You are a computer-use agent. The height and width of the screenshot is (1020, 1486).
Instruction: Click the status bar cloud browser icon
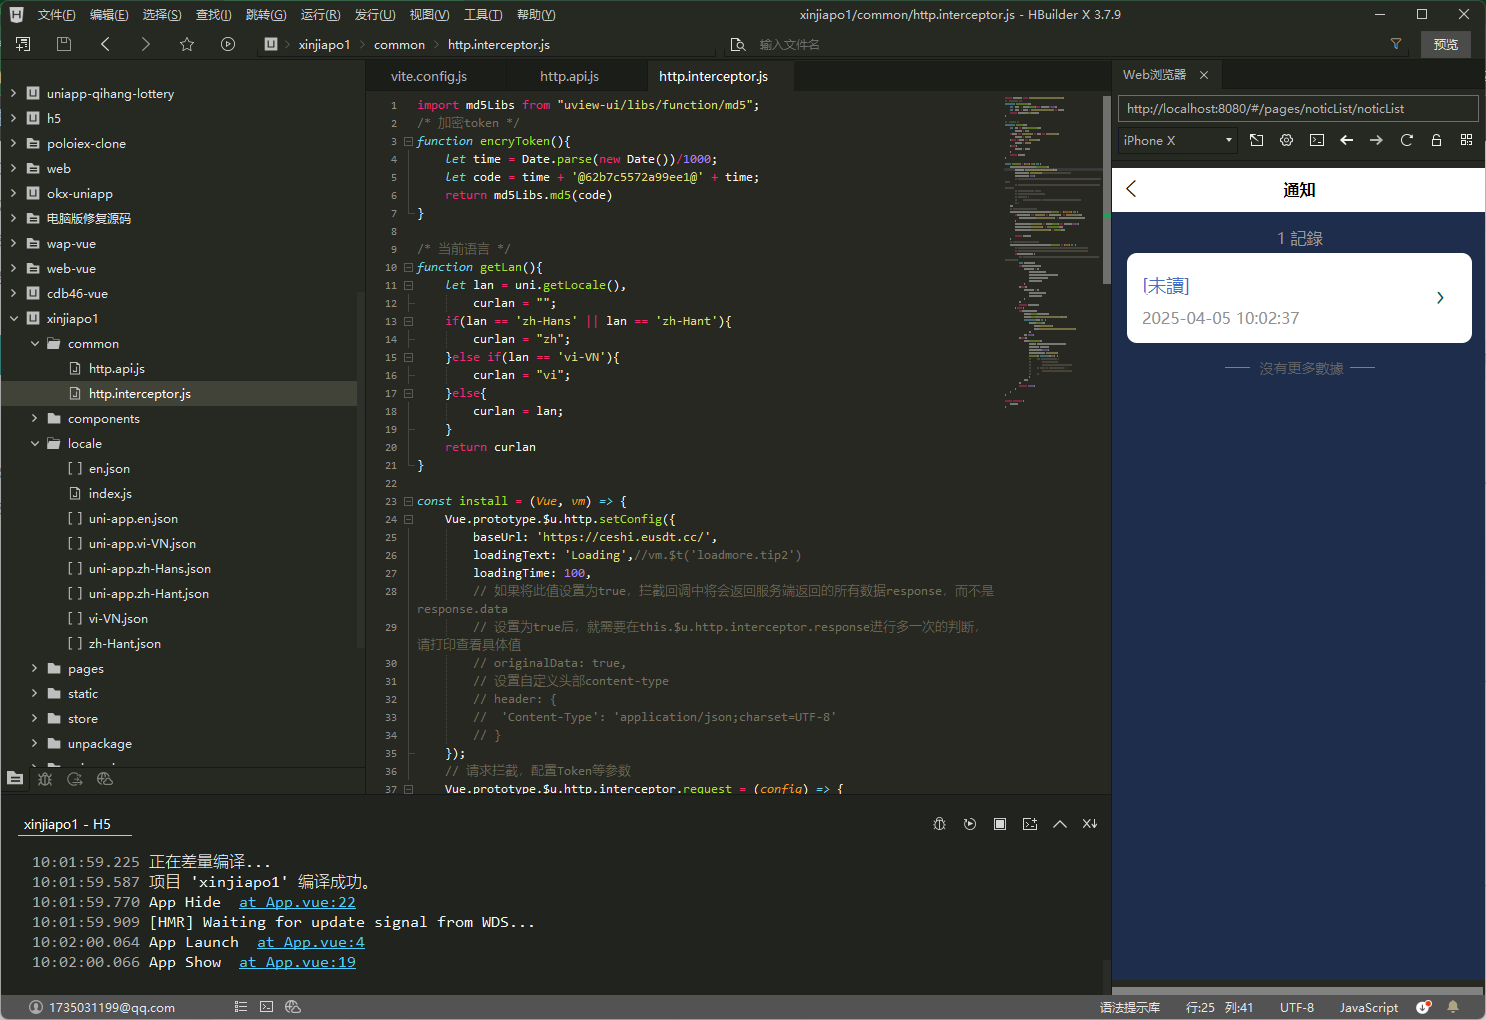293,1007
